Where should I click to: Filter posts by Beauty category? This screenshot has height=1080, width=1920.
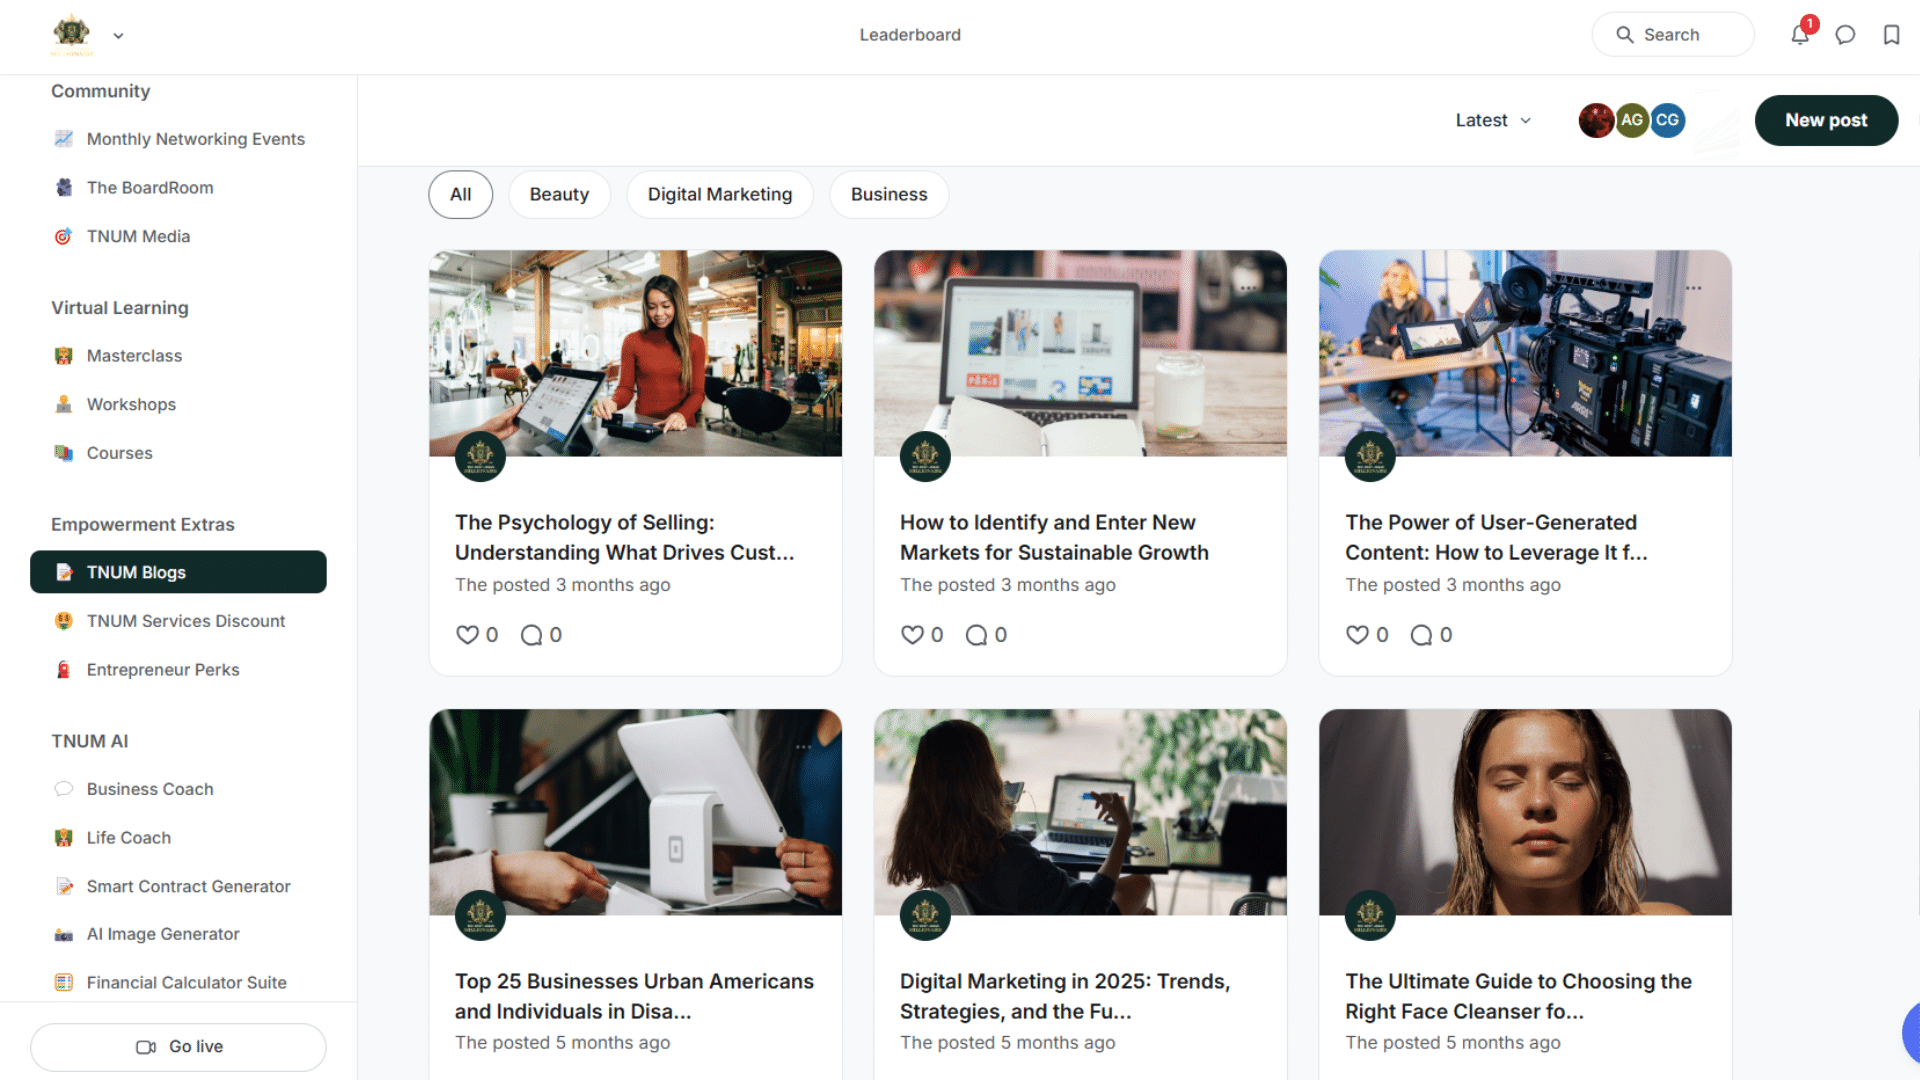559,194
